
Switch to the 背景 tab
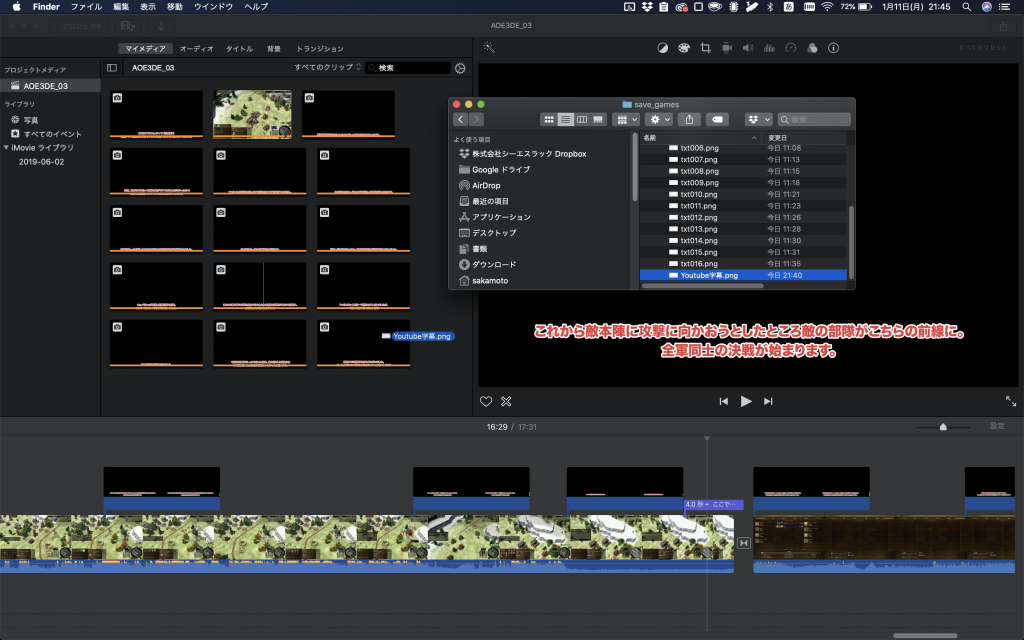tap(274, 48)
